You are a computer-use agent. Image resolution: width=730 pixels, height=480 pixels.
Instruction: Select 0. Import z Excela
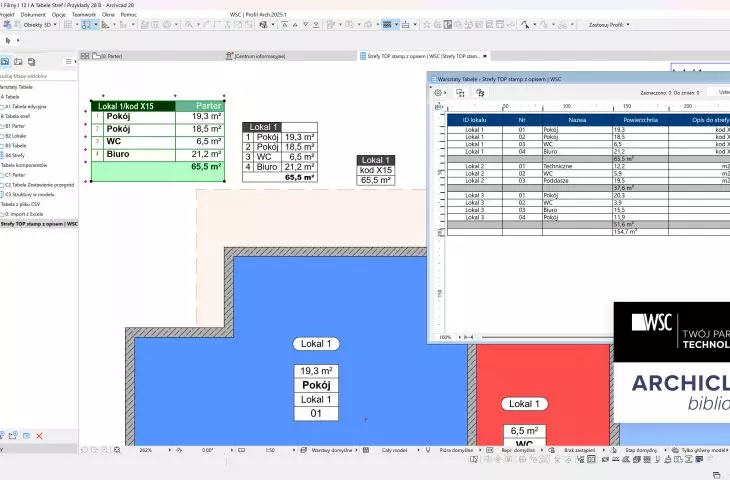[24, 214]
